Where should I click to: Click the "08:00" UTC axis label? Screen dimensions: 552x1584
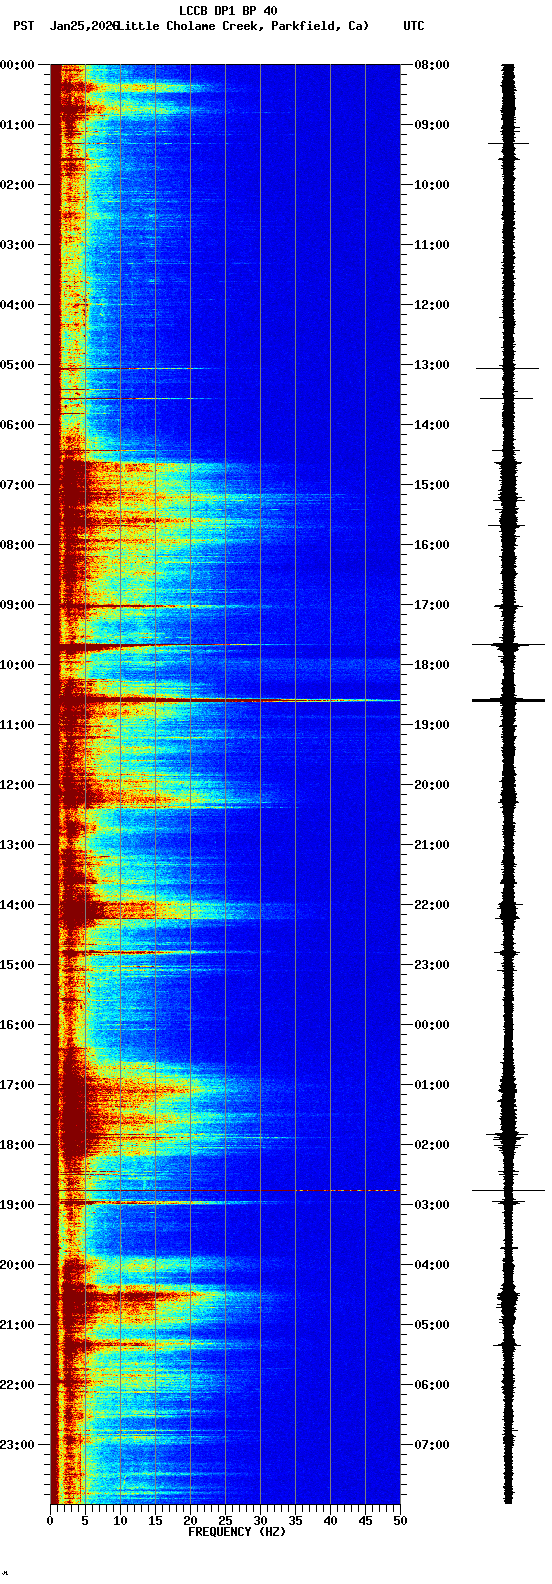point(432,65)
